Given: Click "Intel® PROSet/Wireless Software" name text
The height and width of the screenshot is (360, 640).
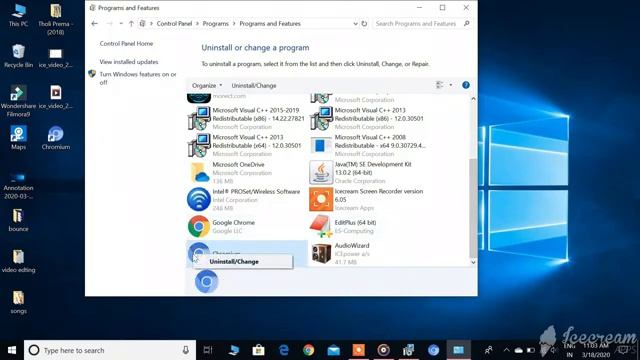Looking at the screenshot, I should point(256,191).
